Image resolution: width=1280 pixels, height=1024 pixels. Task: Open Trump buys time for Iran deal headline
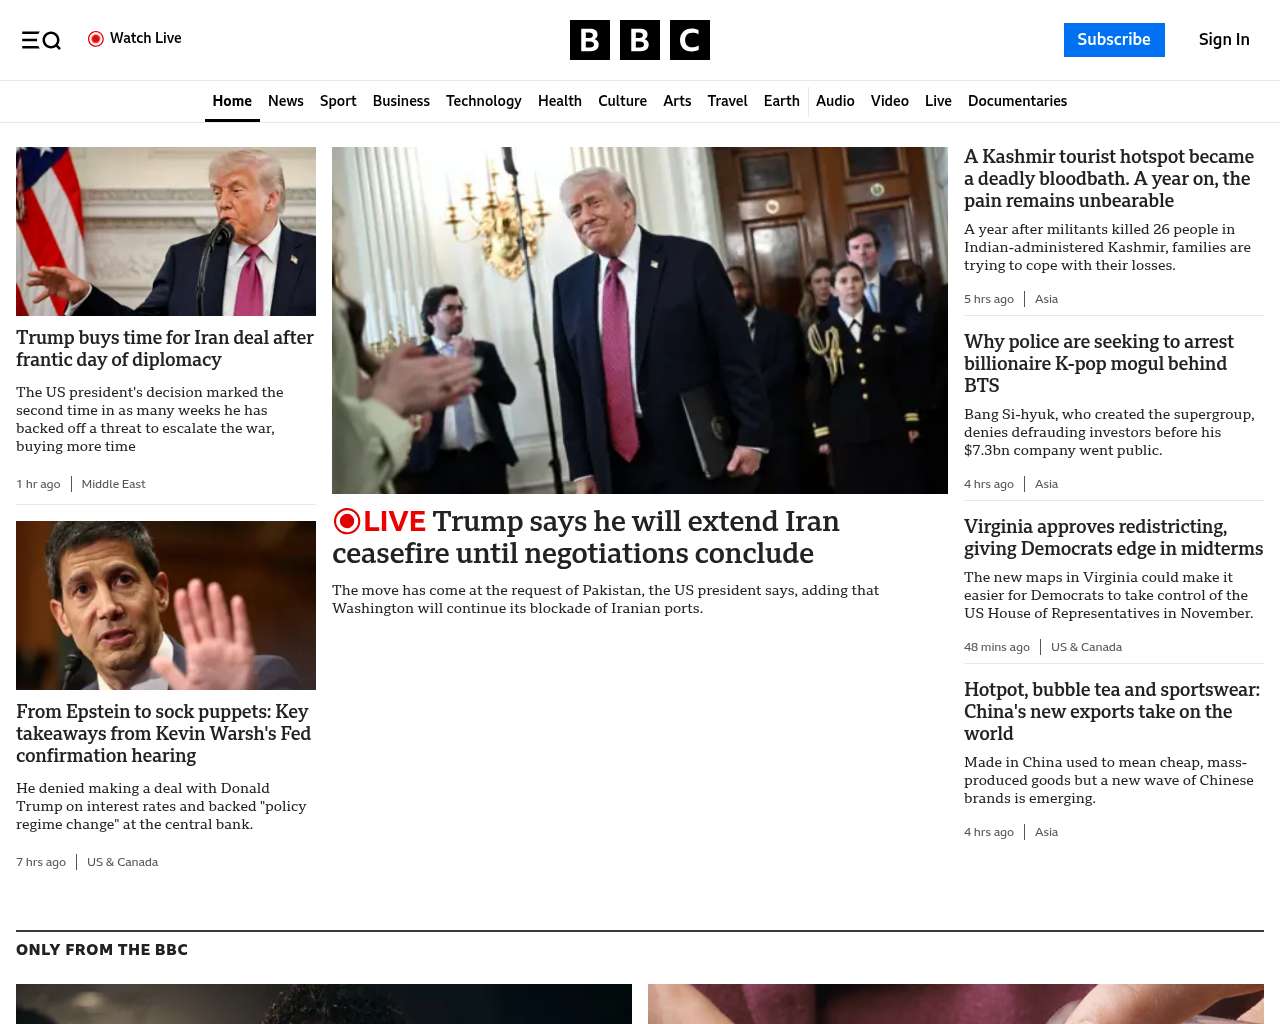[165, 349]
